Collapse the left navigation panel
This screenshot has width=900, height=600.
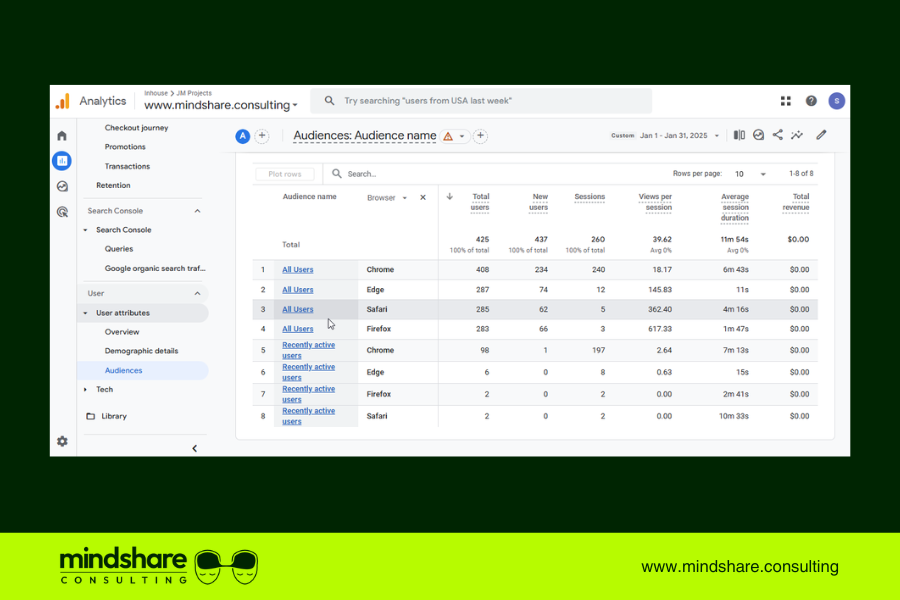pyautogui.click(x=195, y=448)
